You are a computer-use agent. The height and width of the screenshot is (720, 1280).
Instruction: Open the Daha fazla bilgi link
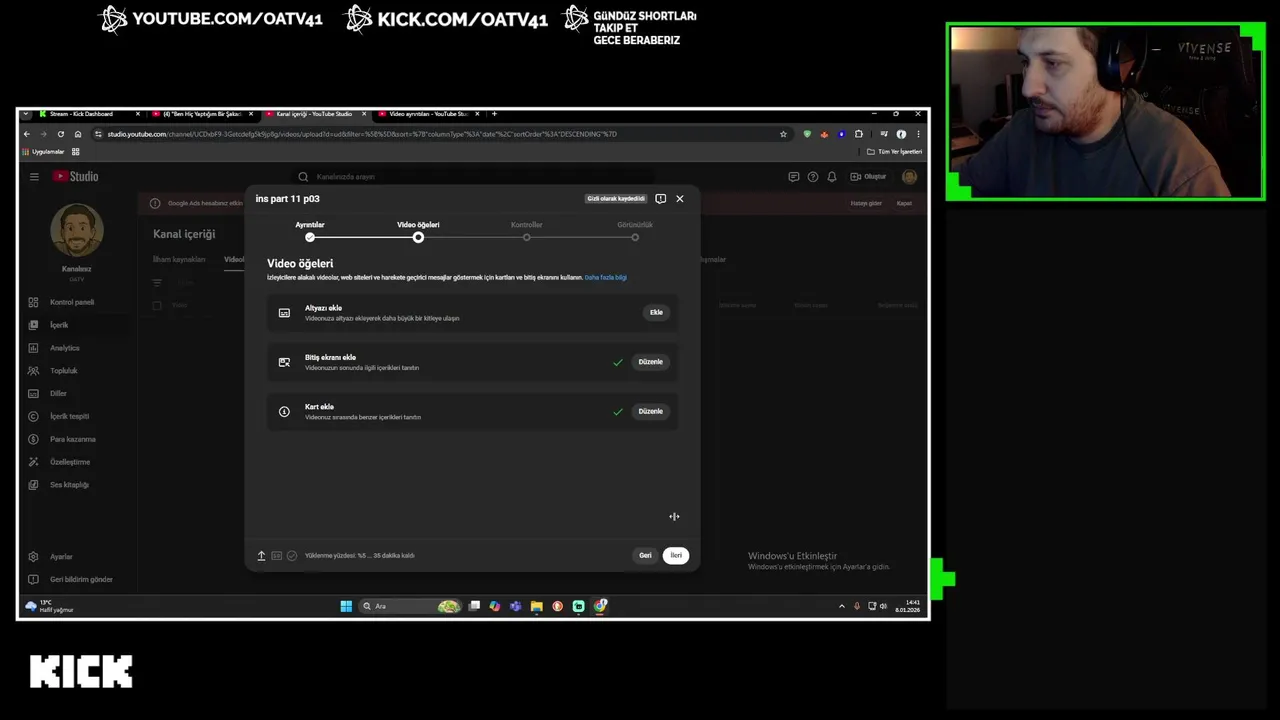tap(606, 277)
